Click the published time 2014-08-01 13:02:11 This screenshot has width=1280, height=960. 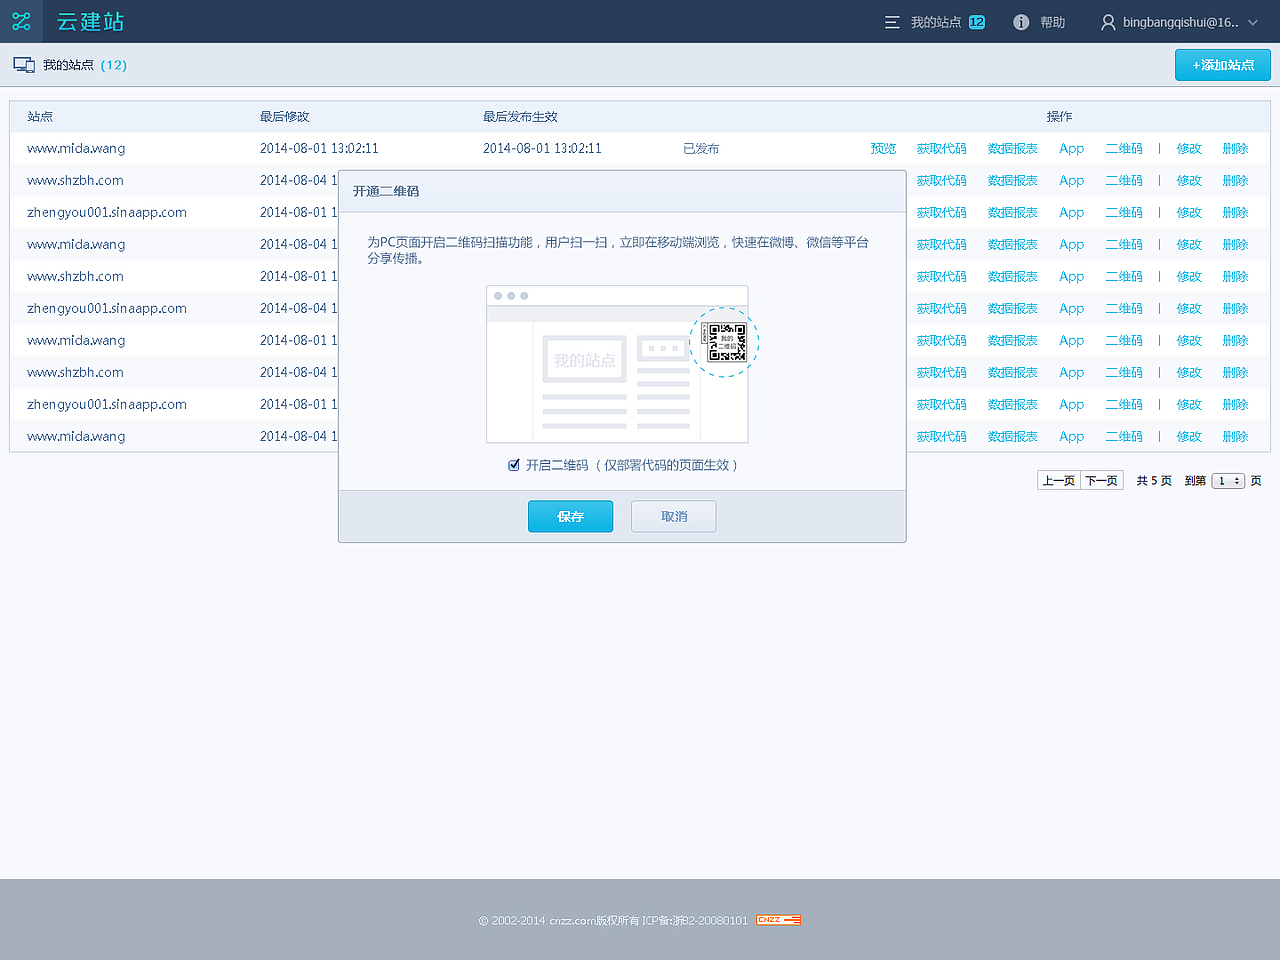point(542,148)
